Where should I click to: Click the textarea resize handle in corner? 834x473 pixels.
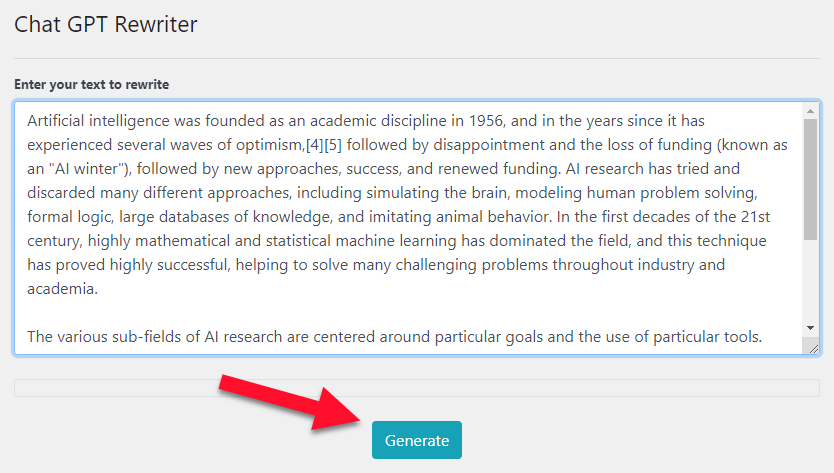[x=812, y=347]
